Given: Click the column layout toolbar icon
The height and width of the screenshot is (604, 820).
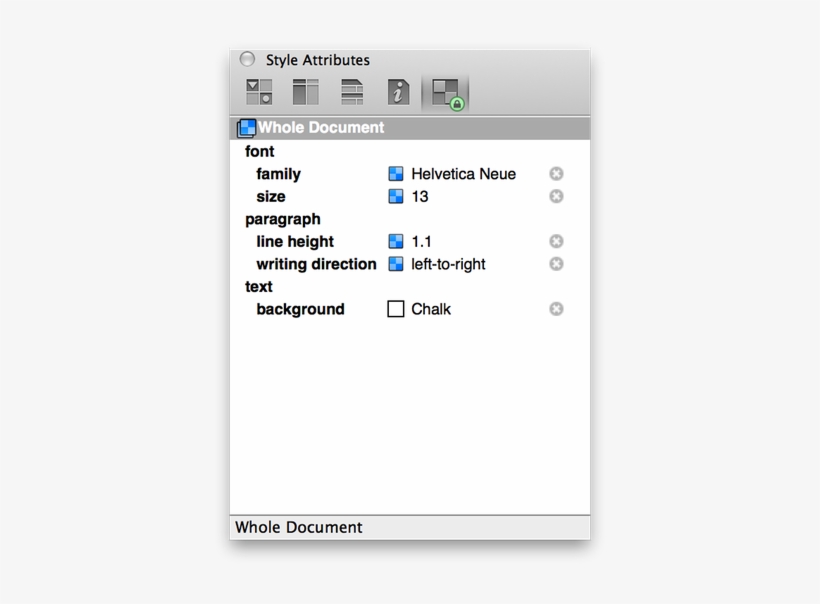Looking at the screenshot, I should coord(305,91).
